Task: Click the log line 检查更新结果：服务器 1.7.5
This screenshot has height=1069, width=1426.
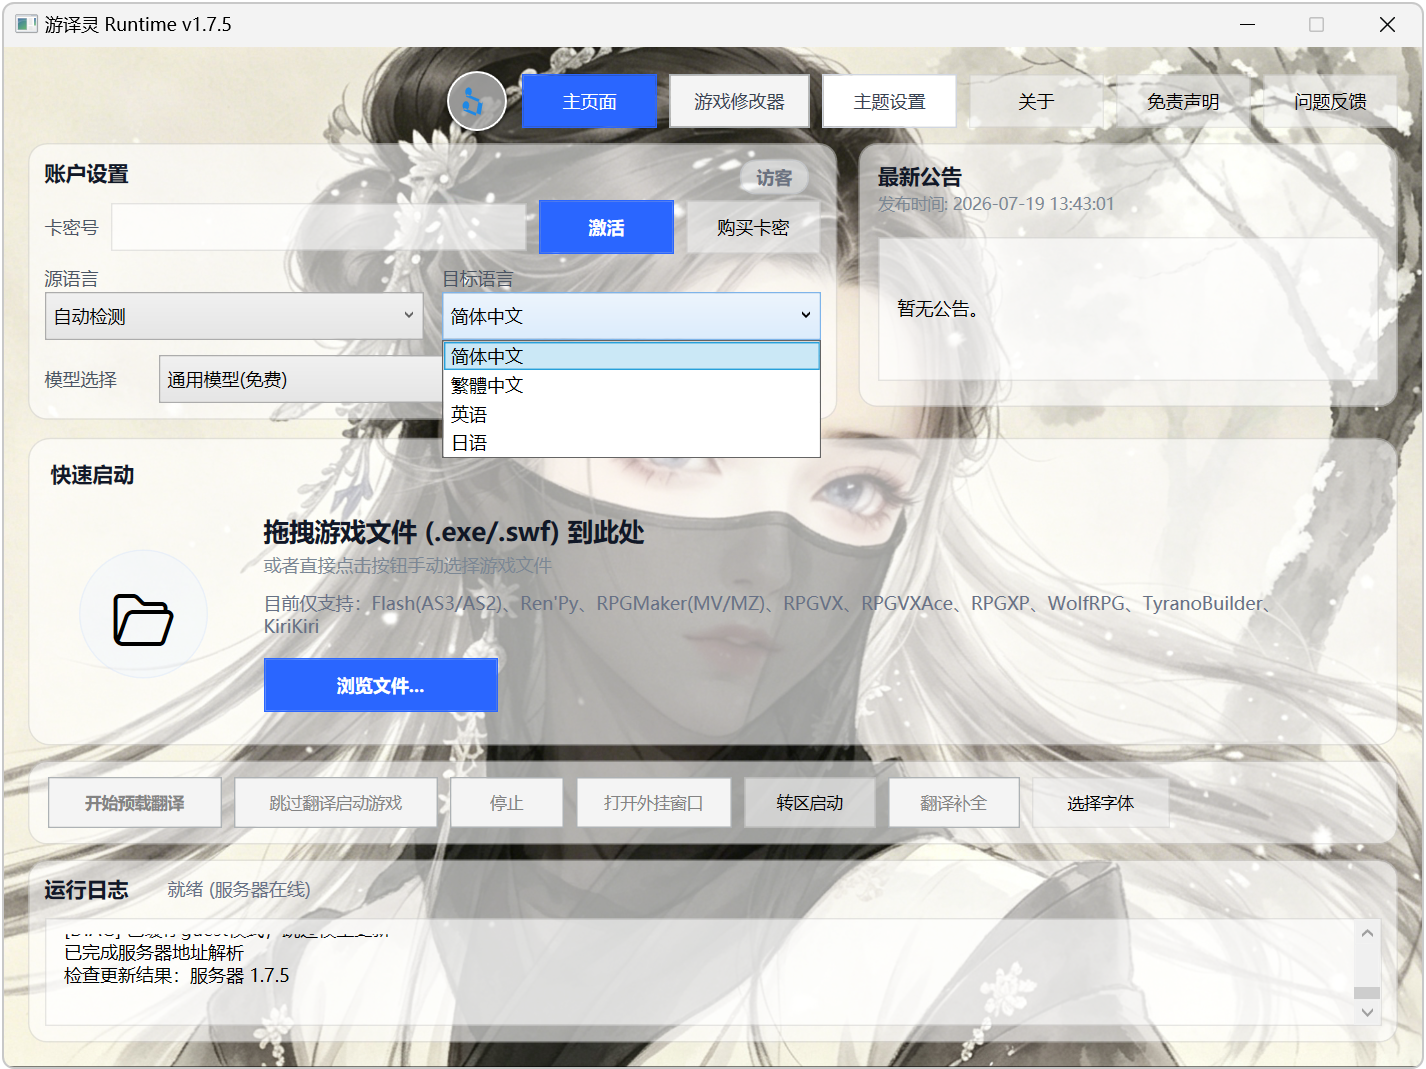Action: [x=177, y=975]
